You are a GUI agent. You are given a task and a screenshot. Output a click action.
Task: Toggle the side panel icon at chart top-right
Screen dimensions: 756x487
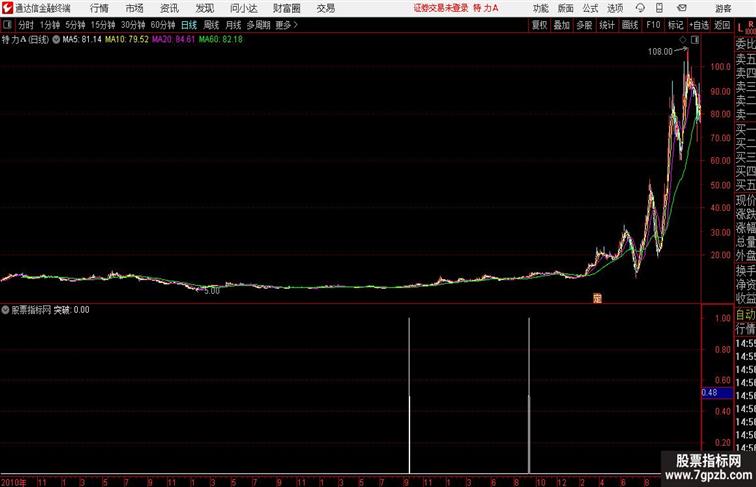pos(695,40)
